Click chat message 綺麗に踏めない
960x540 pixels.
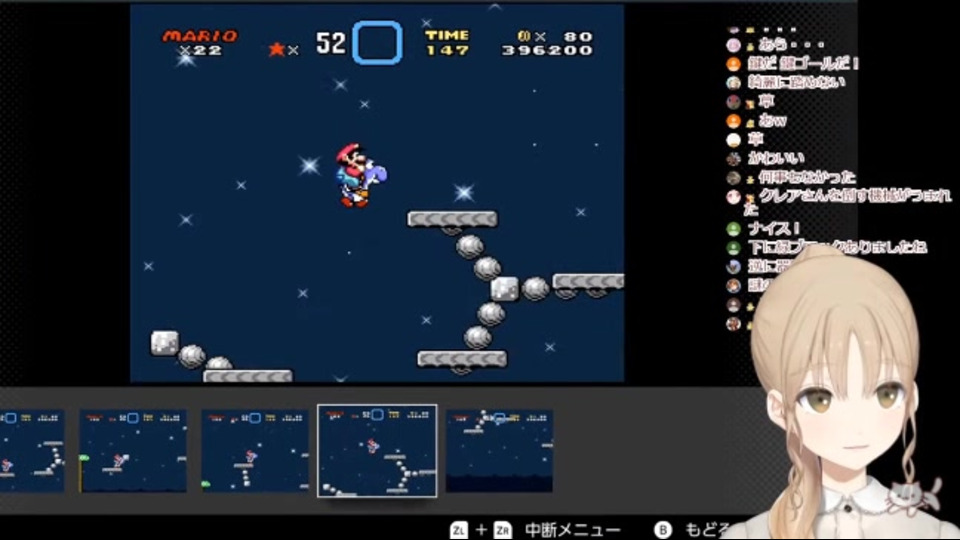(x=797, y=83)
